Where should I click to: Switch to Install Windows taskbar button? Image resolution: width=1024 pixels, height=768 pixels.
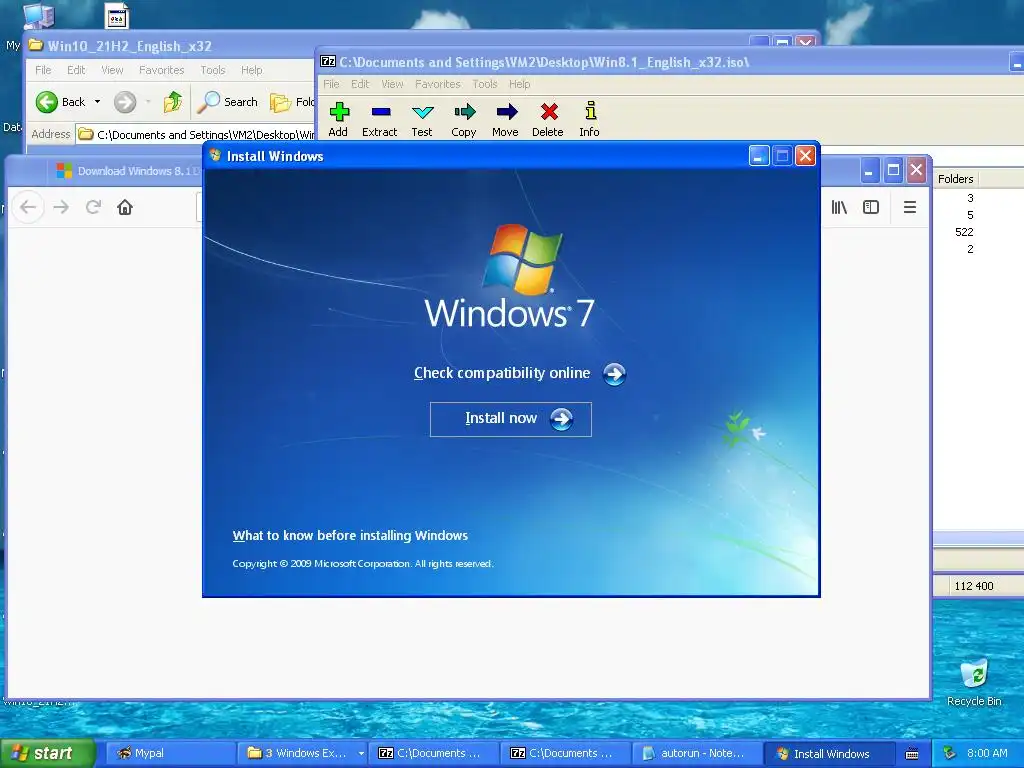[828, 754]
